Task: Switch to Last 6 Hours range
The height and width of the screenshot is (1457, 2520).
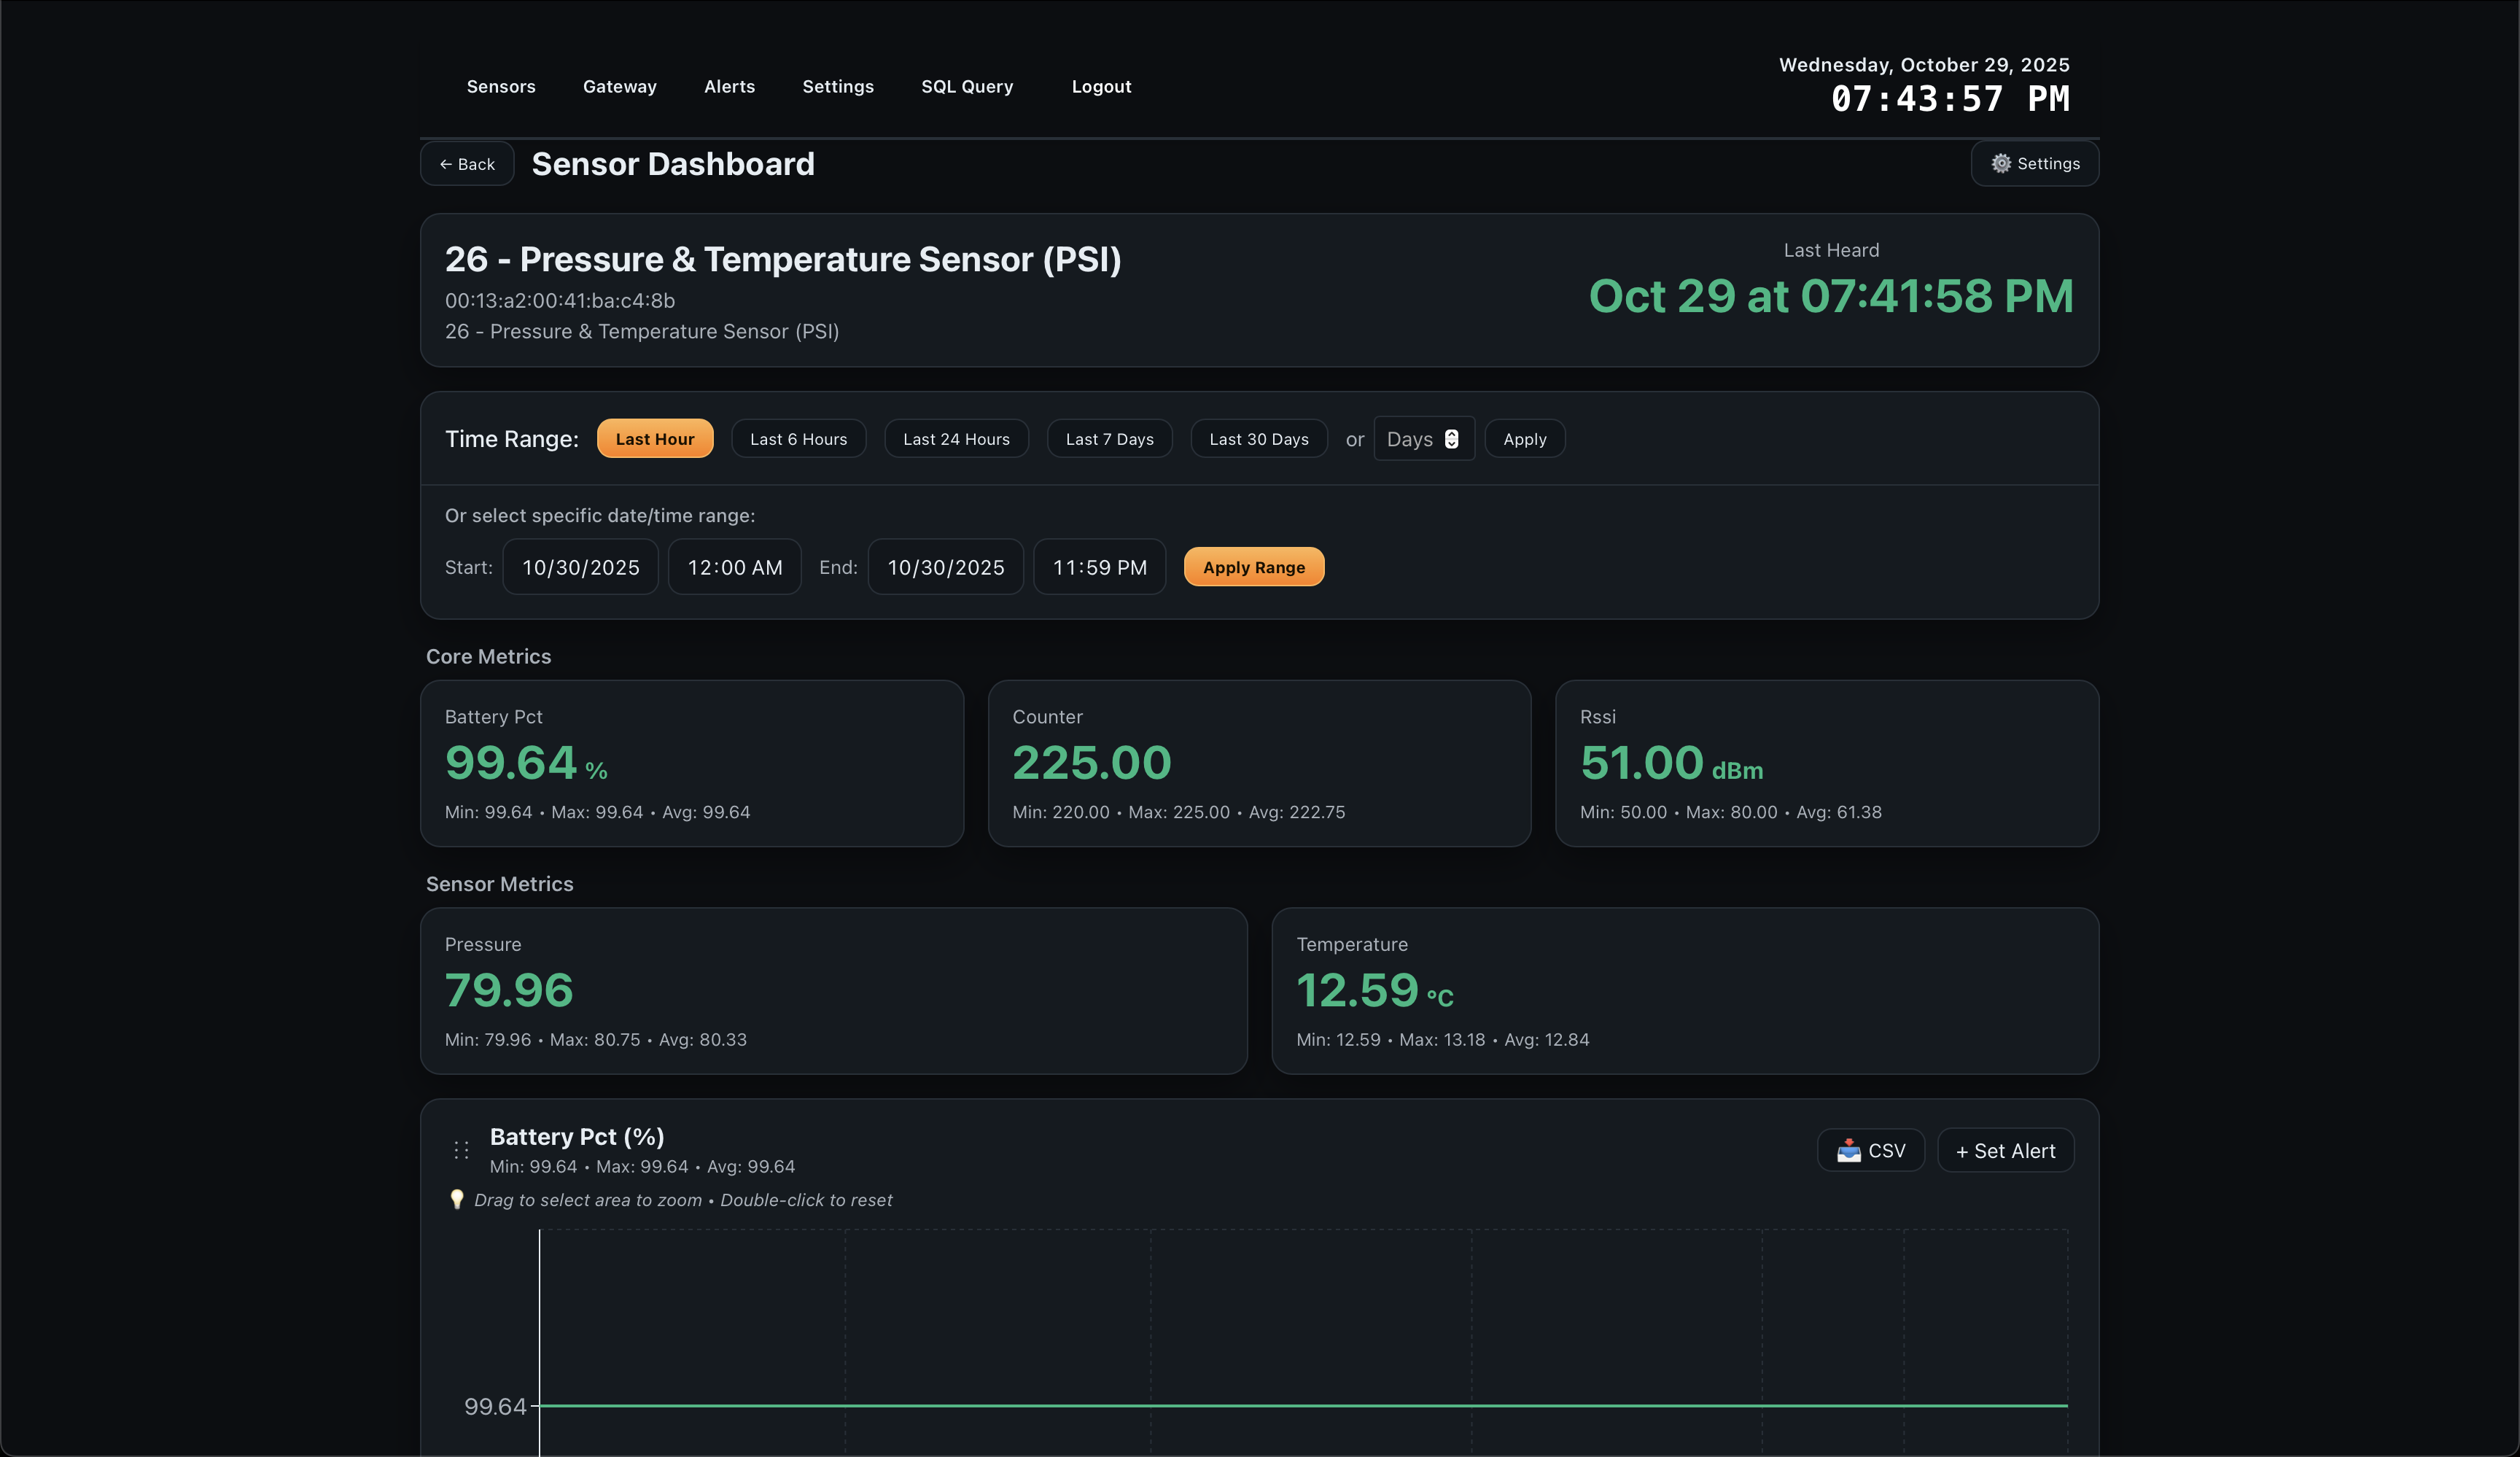Action: point(798,439)
